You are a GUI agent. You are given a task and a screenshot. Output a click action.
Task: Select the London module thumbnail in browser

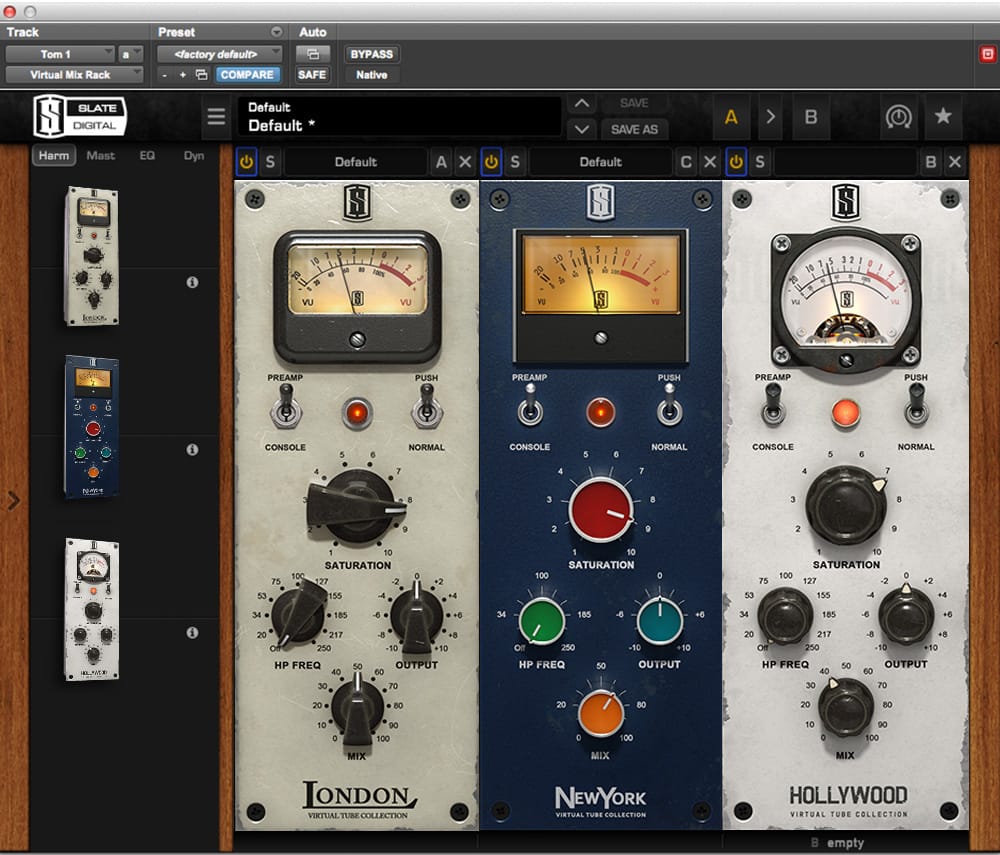92,256
